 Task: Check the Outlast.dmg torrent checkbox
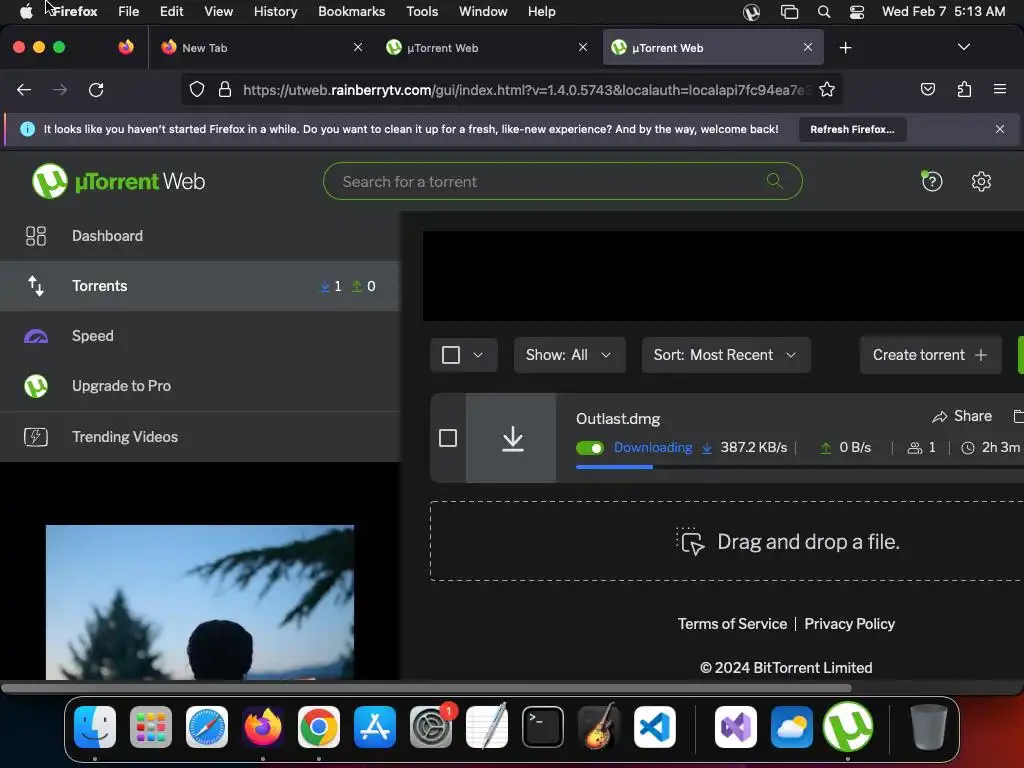click(448, 438)
